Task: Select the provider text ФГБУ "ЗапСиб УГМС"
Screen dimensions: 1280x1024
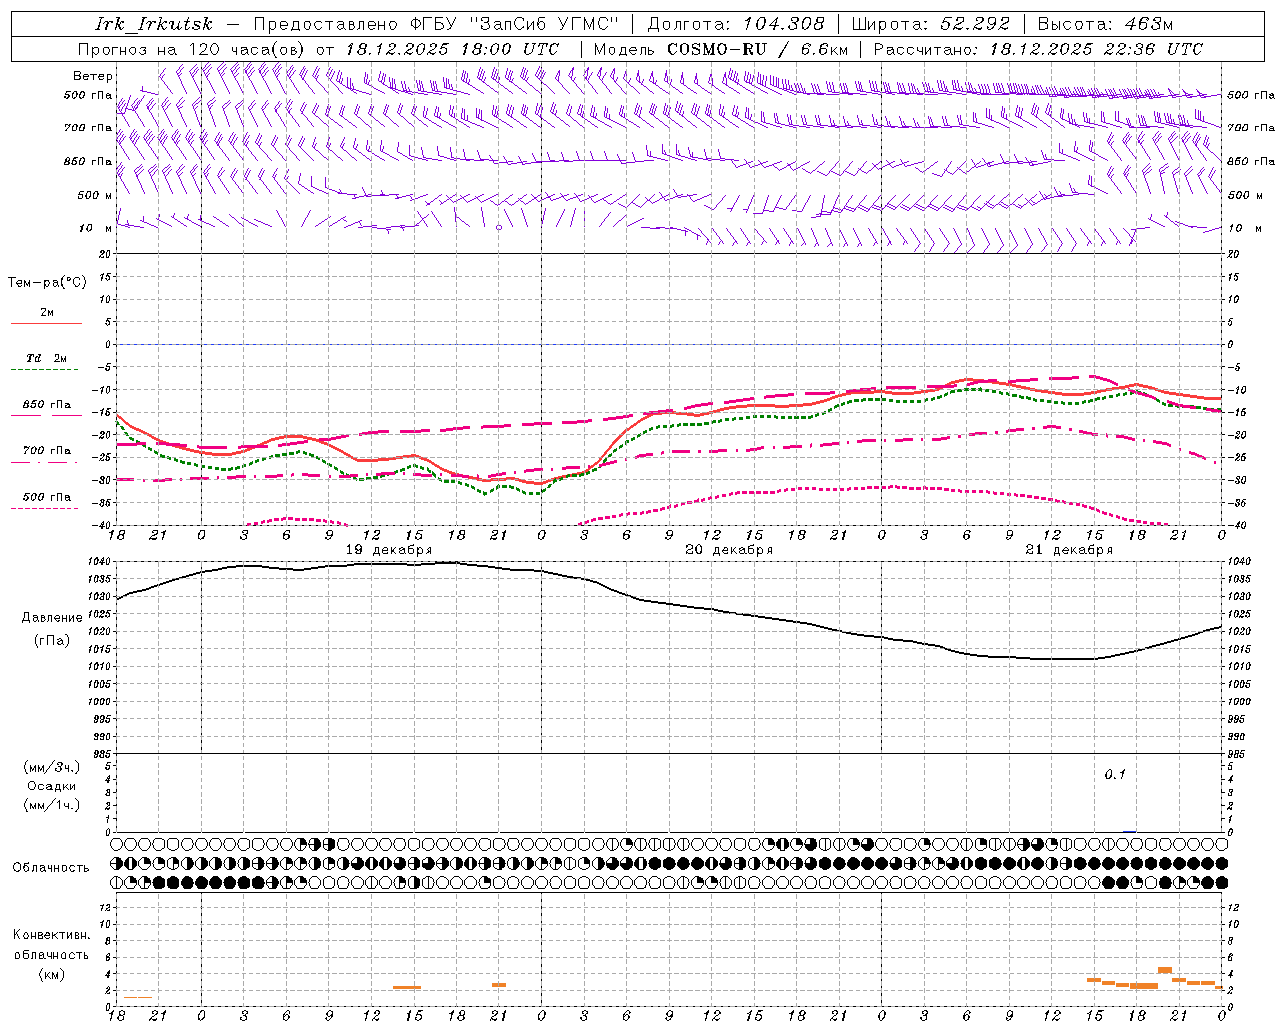Action: (516, 24)
